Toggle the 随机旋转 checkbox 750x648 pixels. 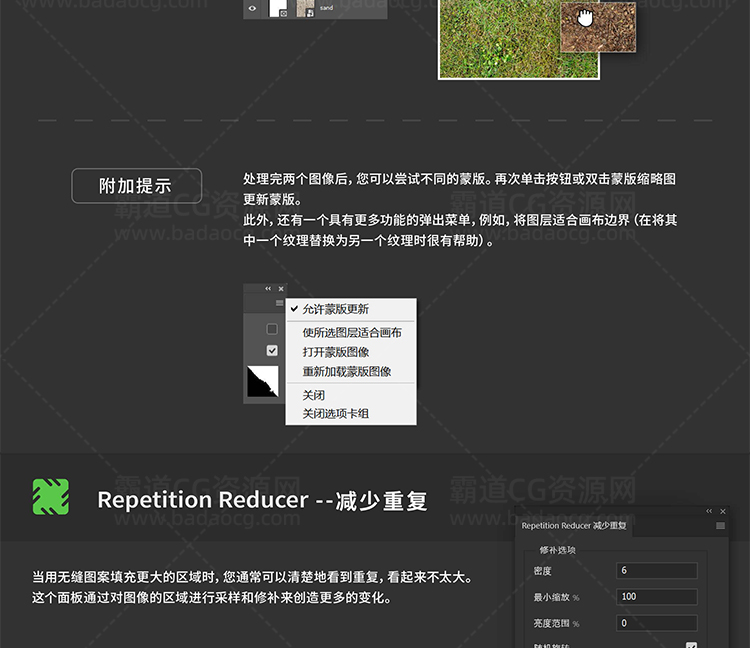691,646
